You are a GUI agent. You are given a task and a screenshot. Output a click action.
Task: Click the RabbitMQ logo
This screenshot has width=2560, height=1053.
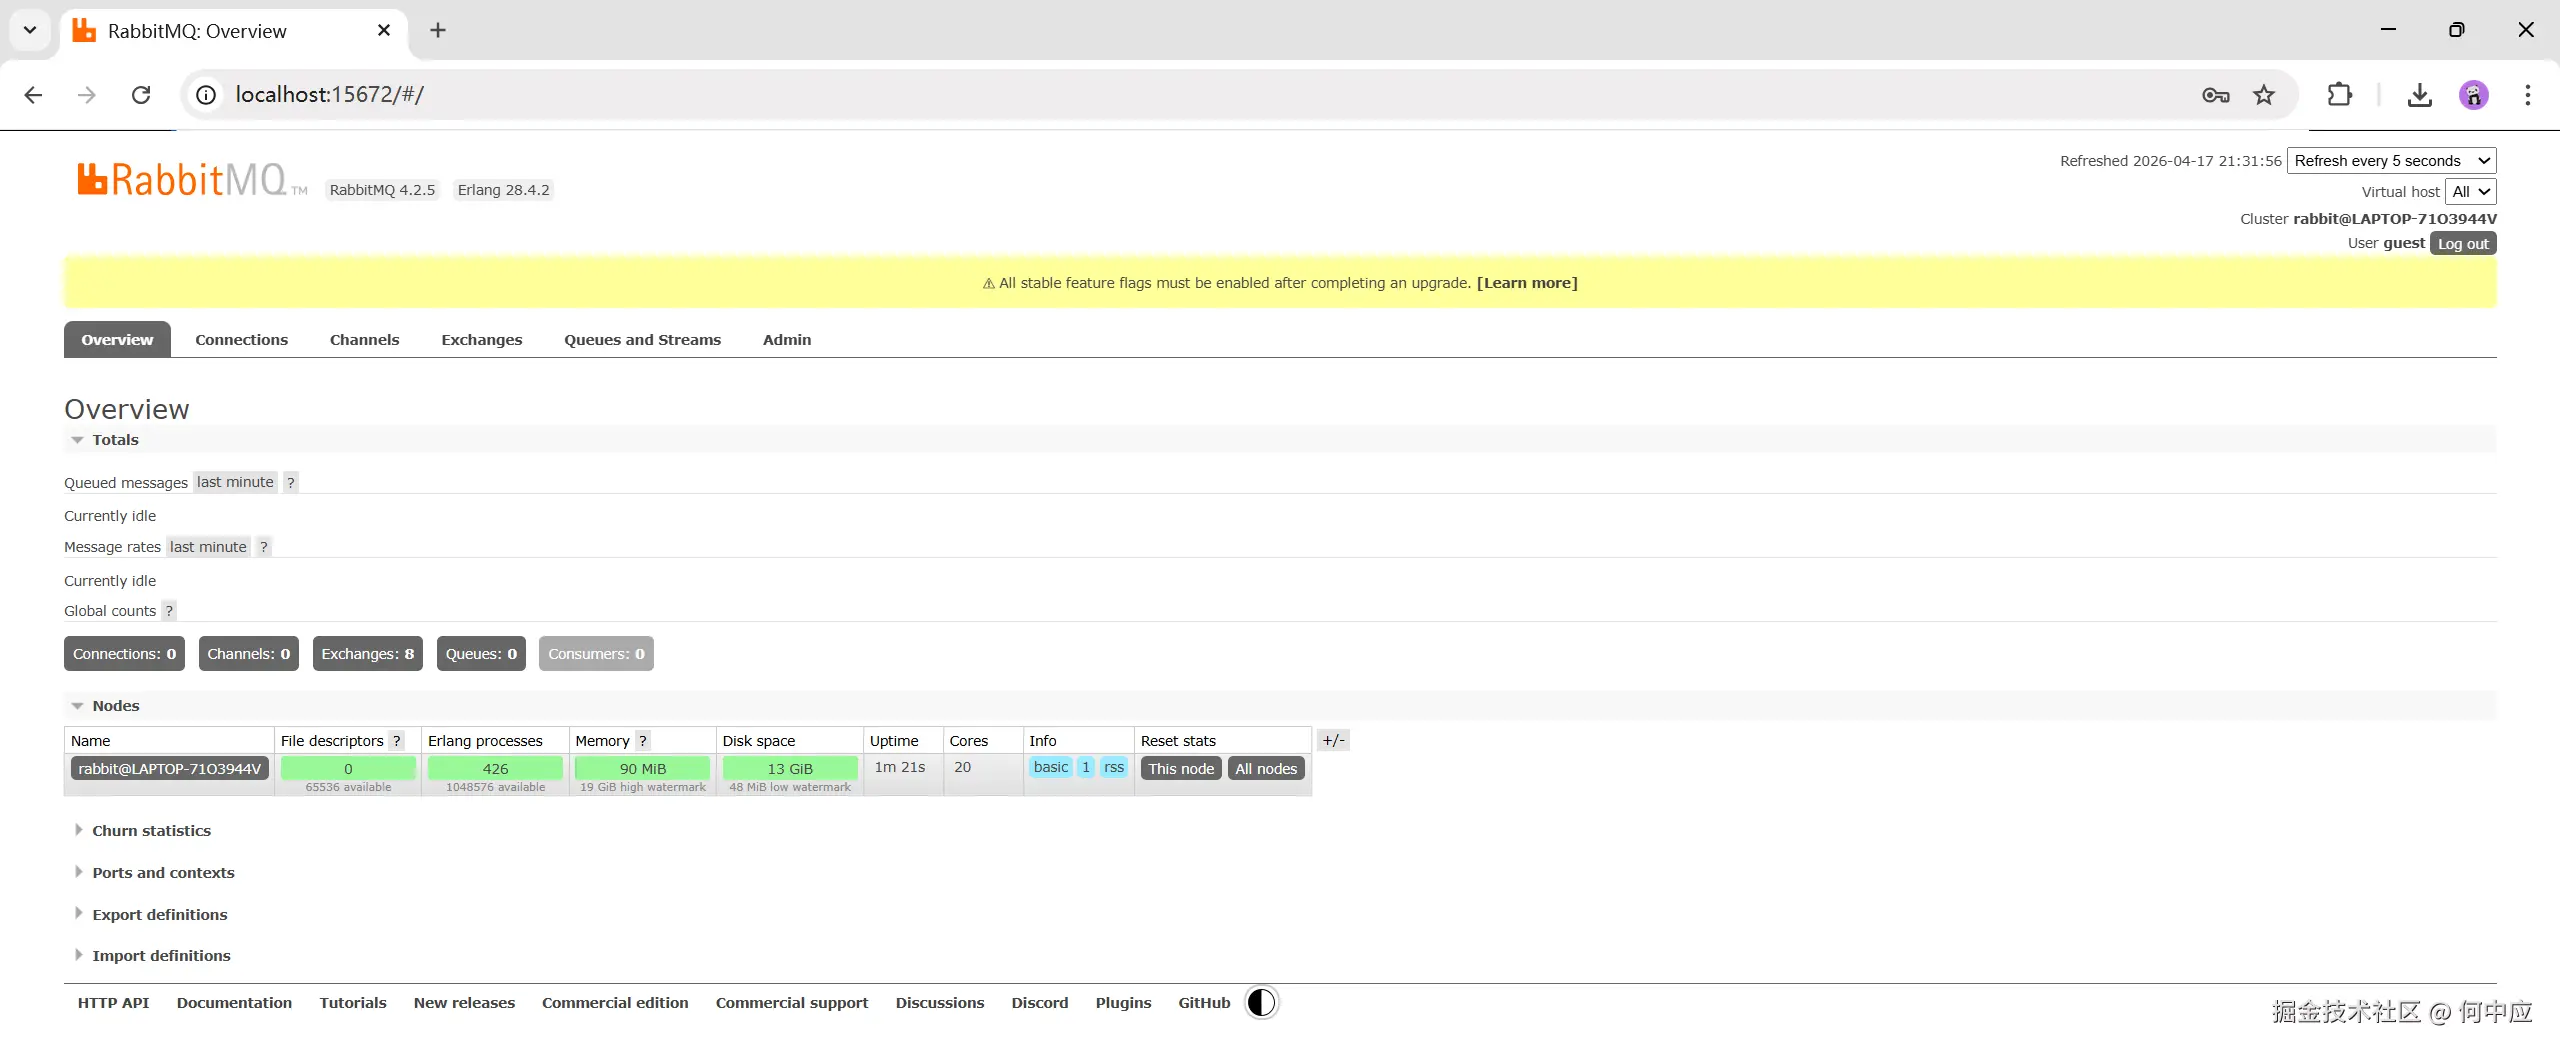(192, 180)
